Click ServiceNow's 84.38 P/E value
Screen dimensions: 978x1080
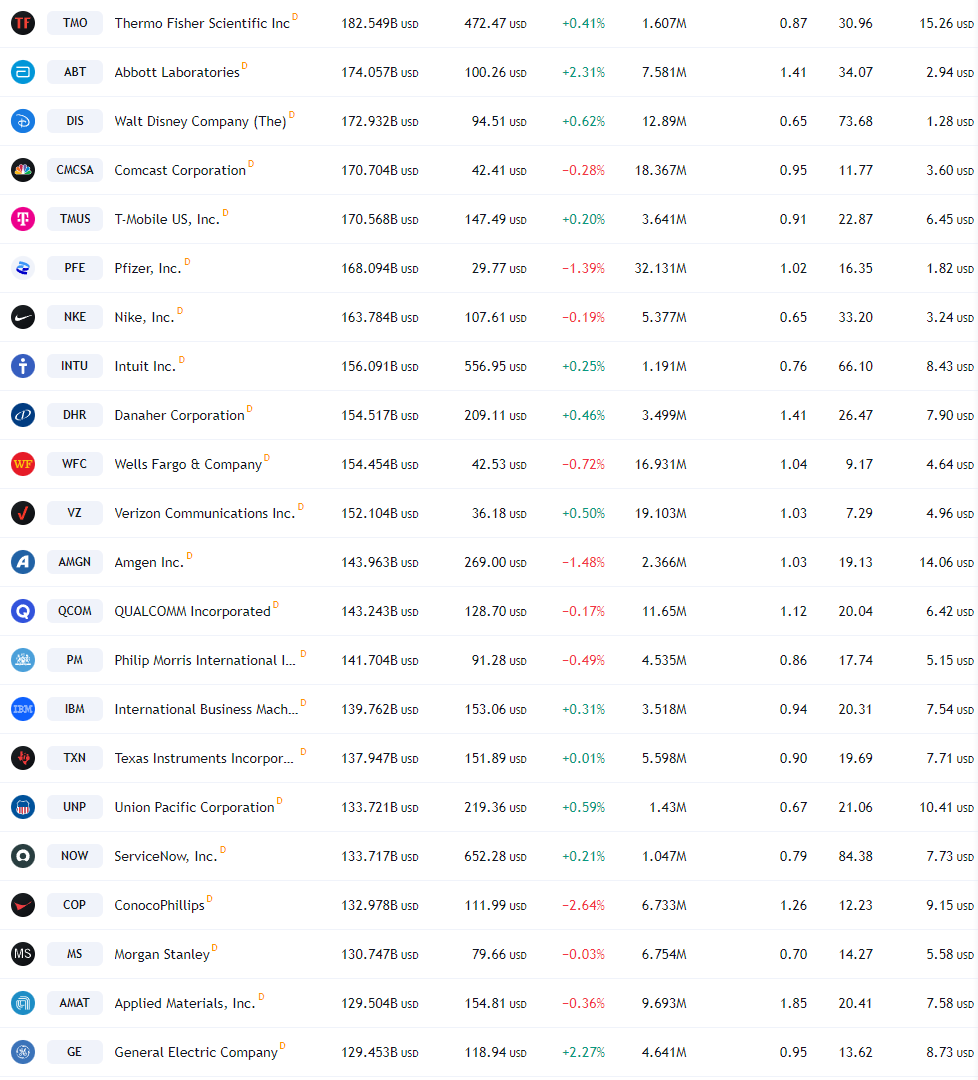click(855, 856)
